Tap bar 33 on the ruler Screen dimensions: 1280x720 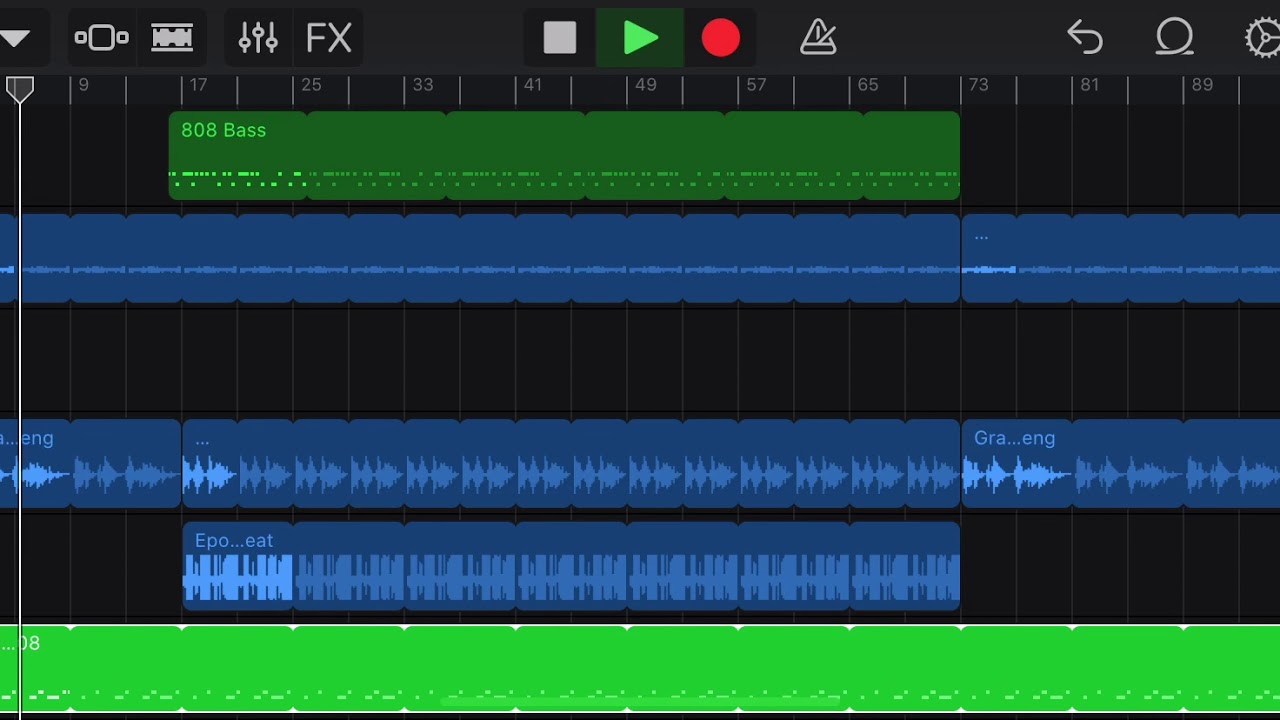coord(423,86)
